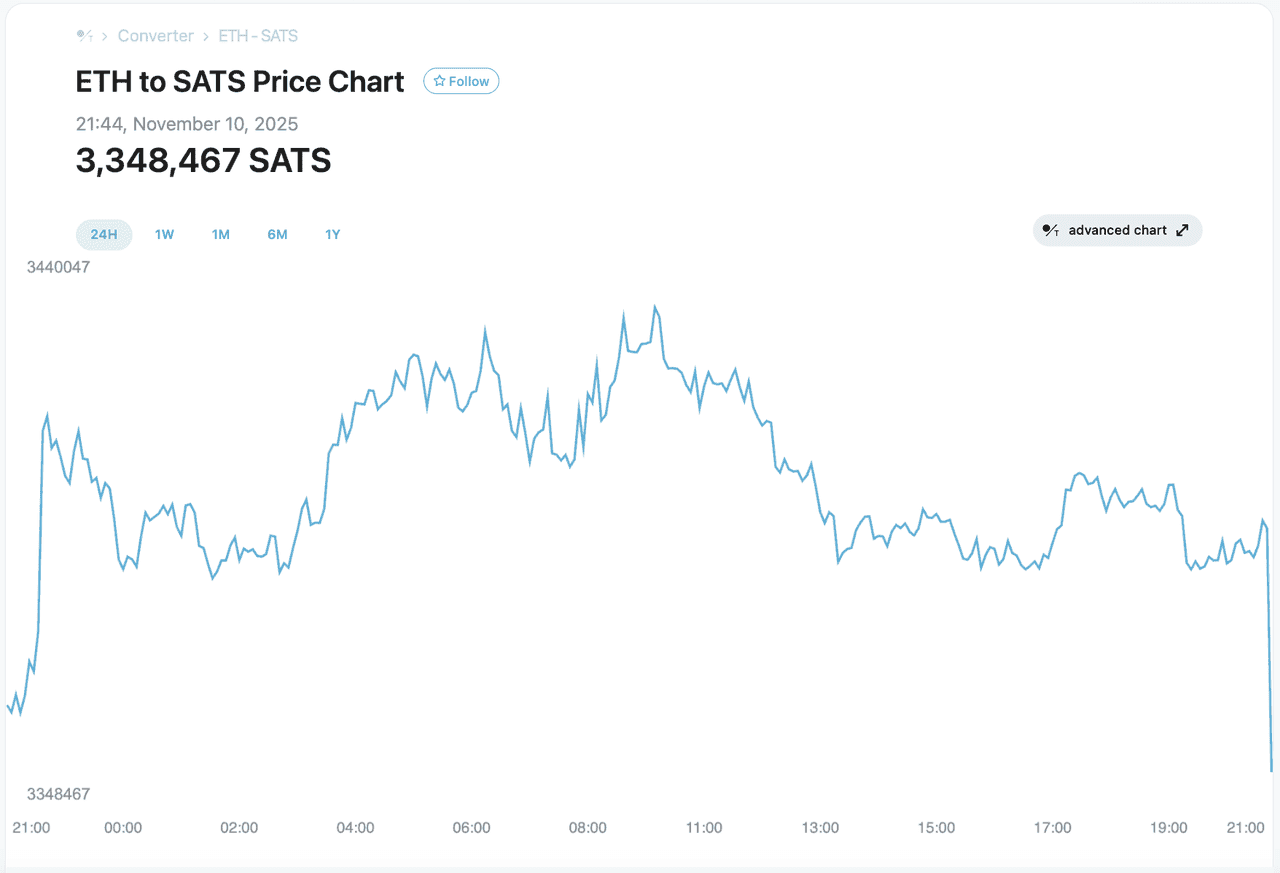Select the 6M time range
Screen dimensions: 1280x873
pyautogui.click(x=277, y=234)
